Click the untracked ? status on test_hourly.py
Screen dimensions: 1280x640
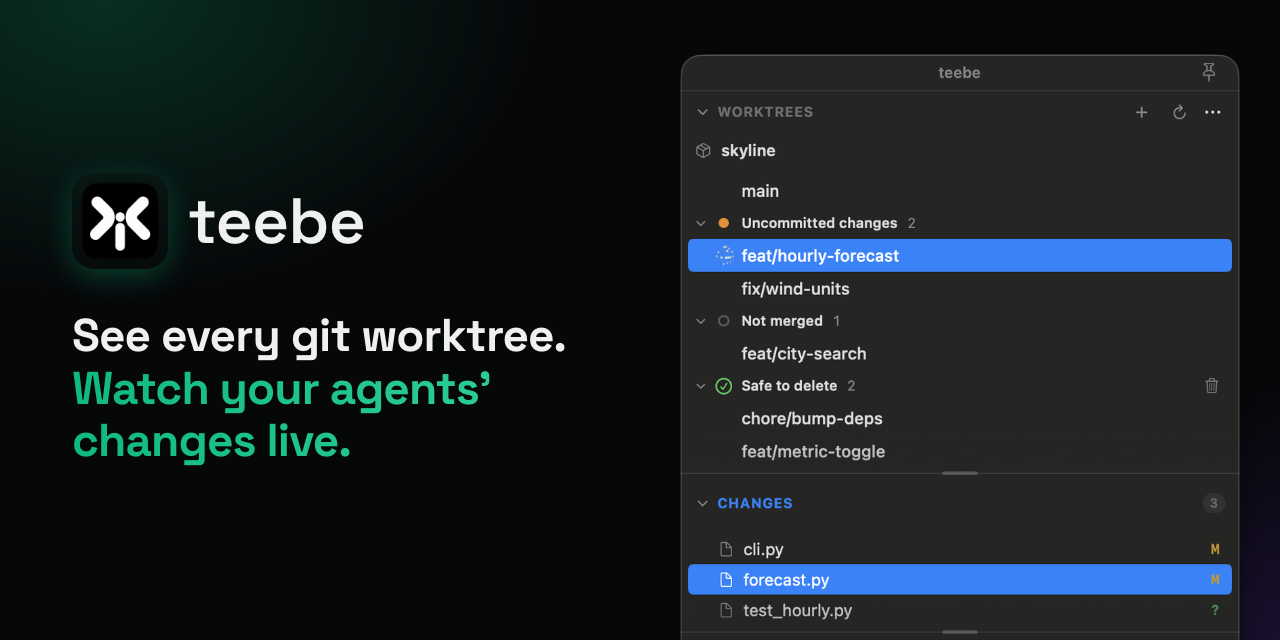[x=1215, y=610]
